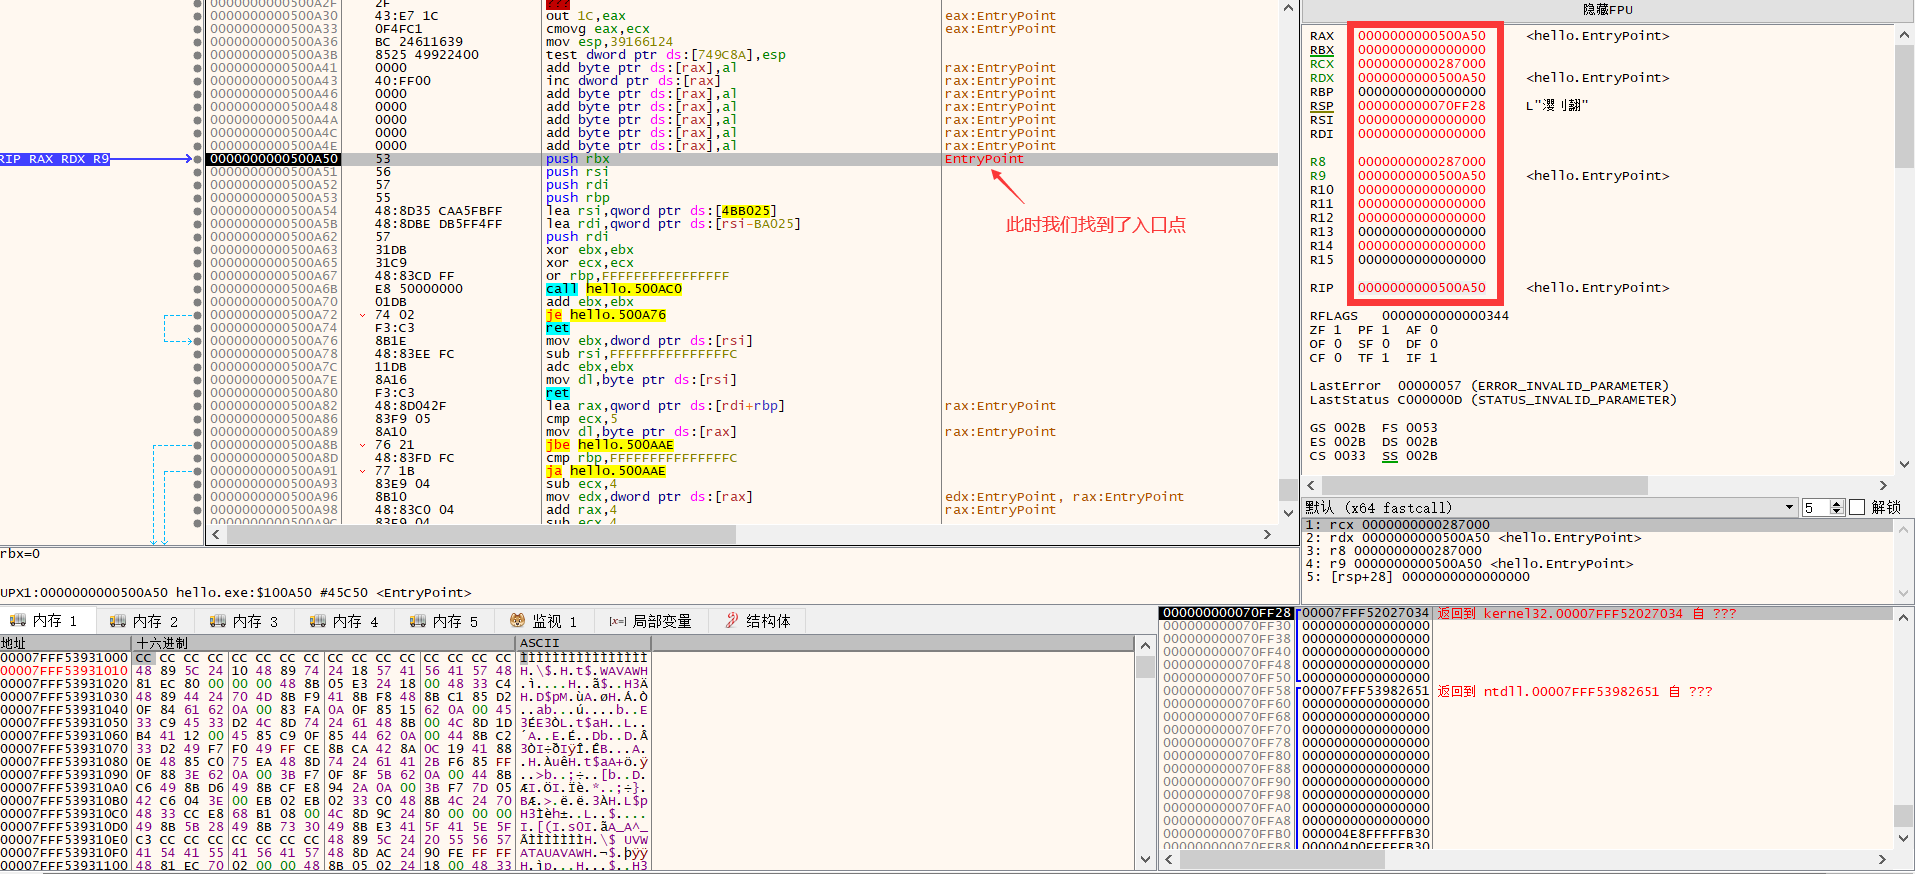Image resolution: width=1915 pixels, height=874 pixels.
Task: Click the ZF flag value
Action: [x=1337, y=330]
